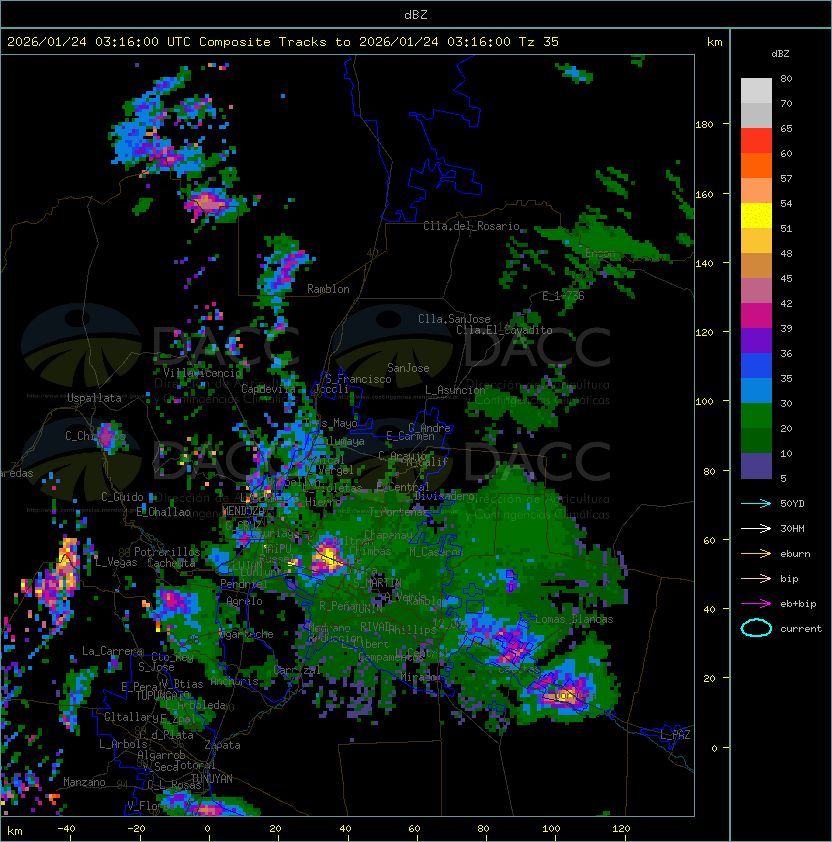Viewport: 832px width, 842px height.
Task: Click the pink bip arrow icon
Action: 756,578
